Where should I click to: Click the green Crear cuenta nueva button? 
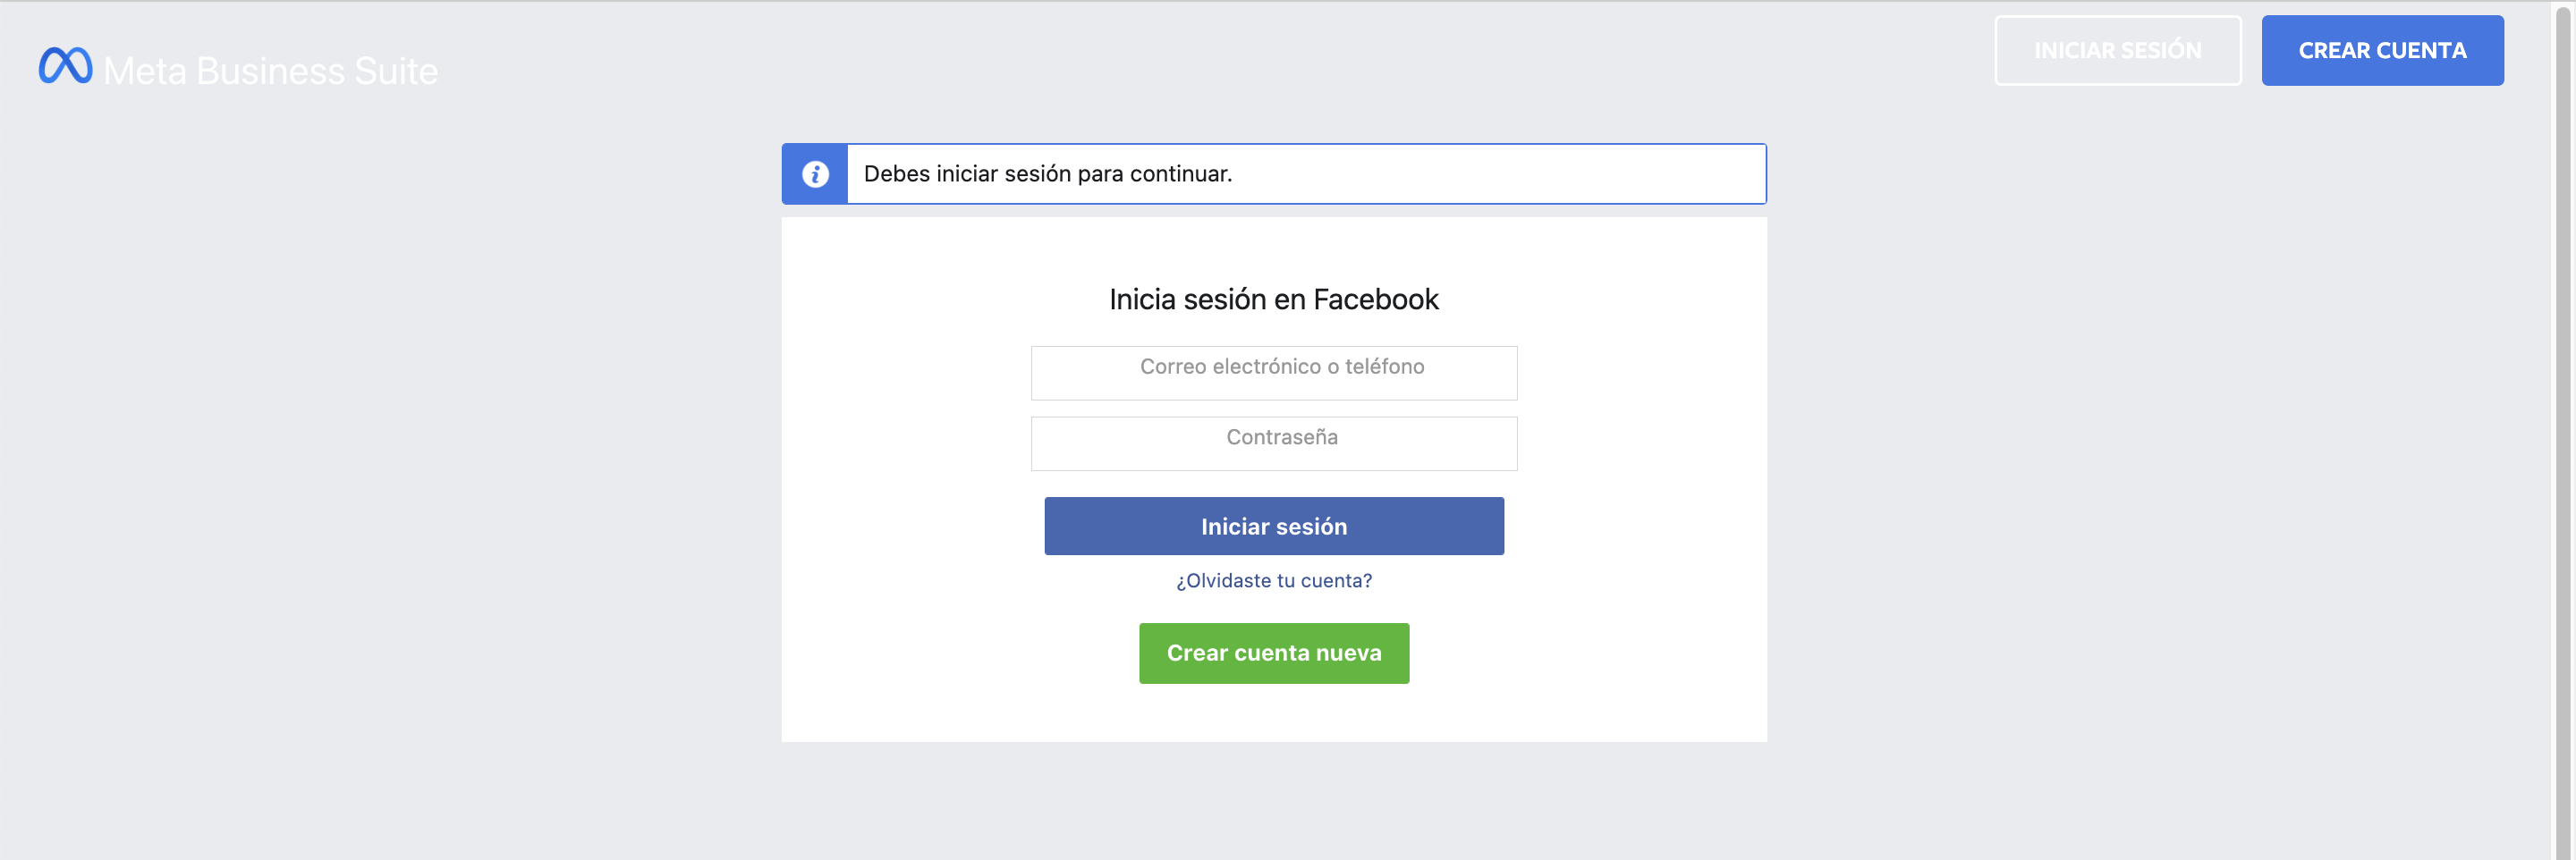click(1273, 653)
